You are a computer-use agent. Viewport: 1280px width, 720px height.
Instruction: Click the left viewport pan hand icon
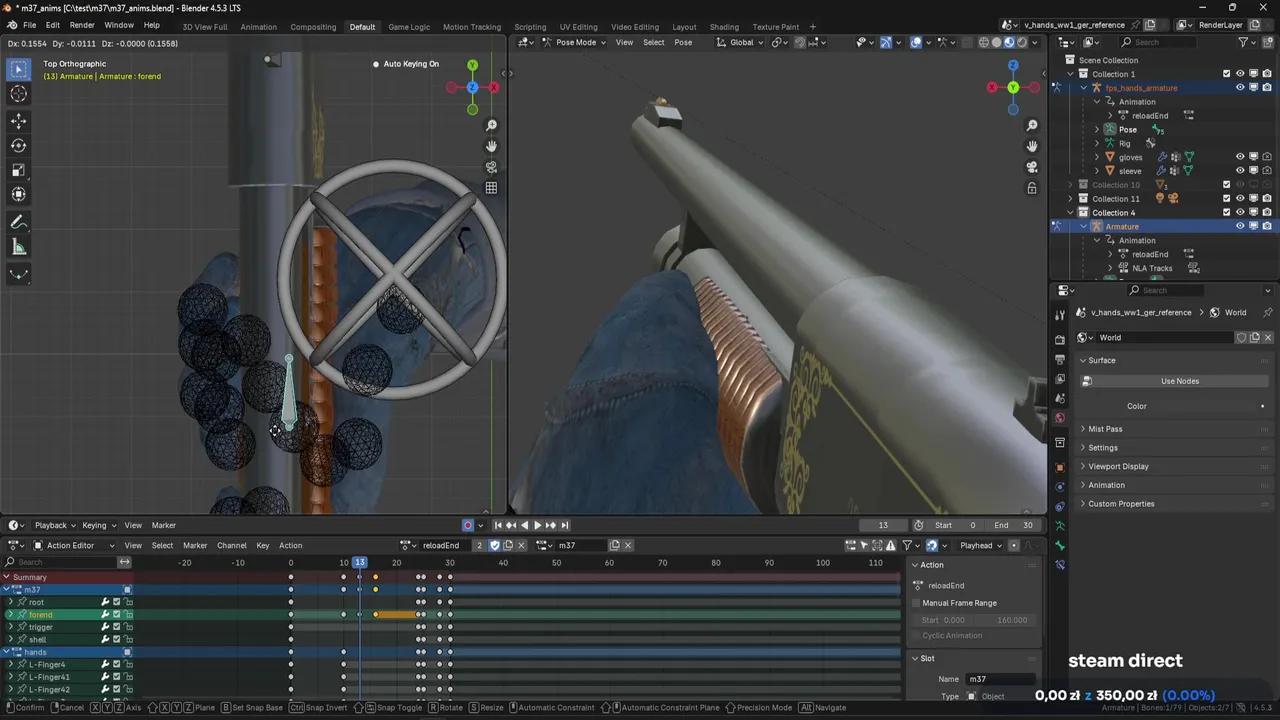pos(491,147)
